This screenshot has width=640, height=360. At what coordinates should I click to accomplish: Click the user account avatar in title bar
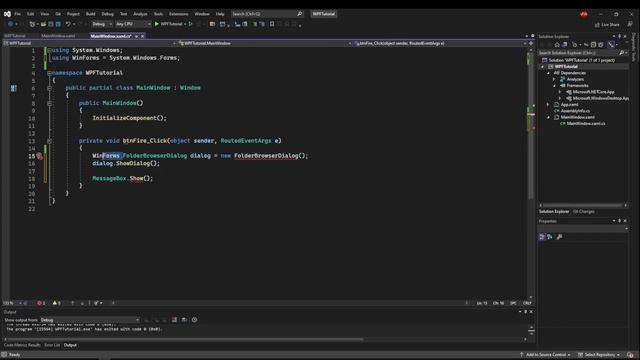pyautogui.click(x=584, y=14)
